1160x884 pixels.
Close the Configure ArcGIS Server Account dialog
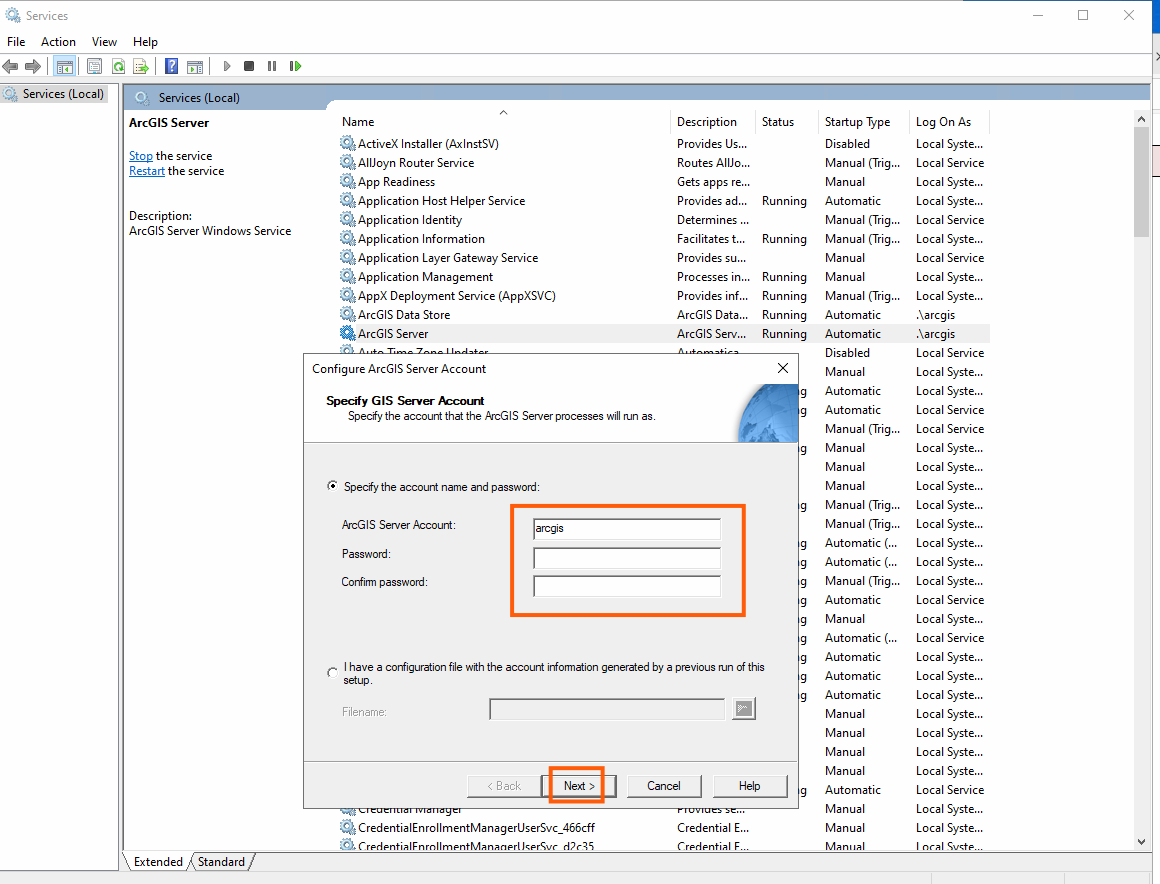click(x=783, y=368)
